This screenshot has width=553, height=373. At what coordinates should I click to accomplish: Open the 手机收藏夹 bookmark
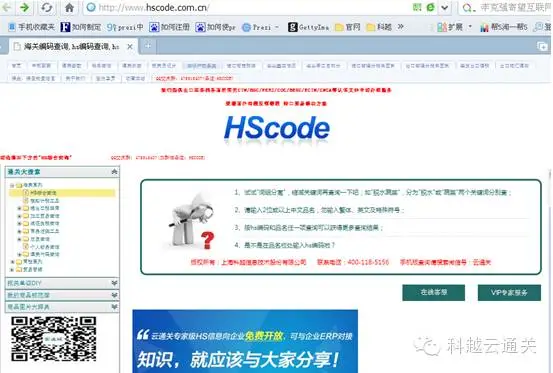[x=31, y=27]
